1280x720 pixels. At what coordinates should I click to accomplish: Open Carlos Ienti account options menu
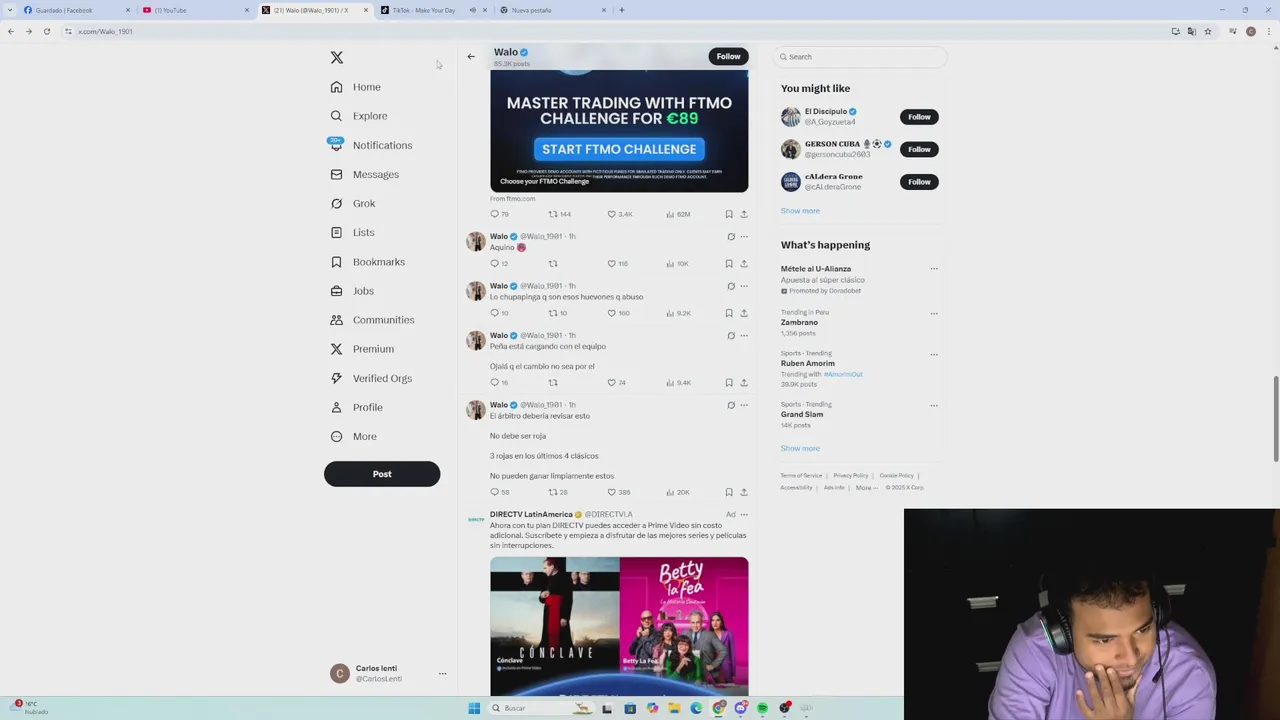click(x=442, y=673)
